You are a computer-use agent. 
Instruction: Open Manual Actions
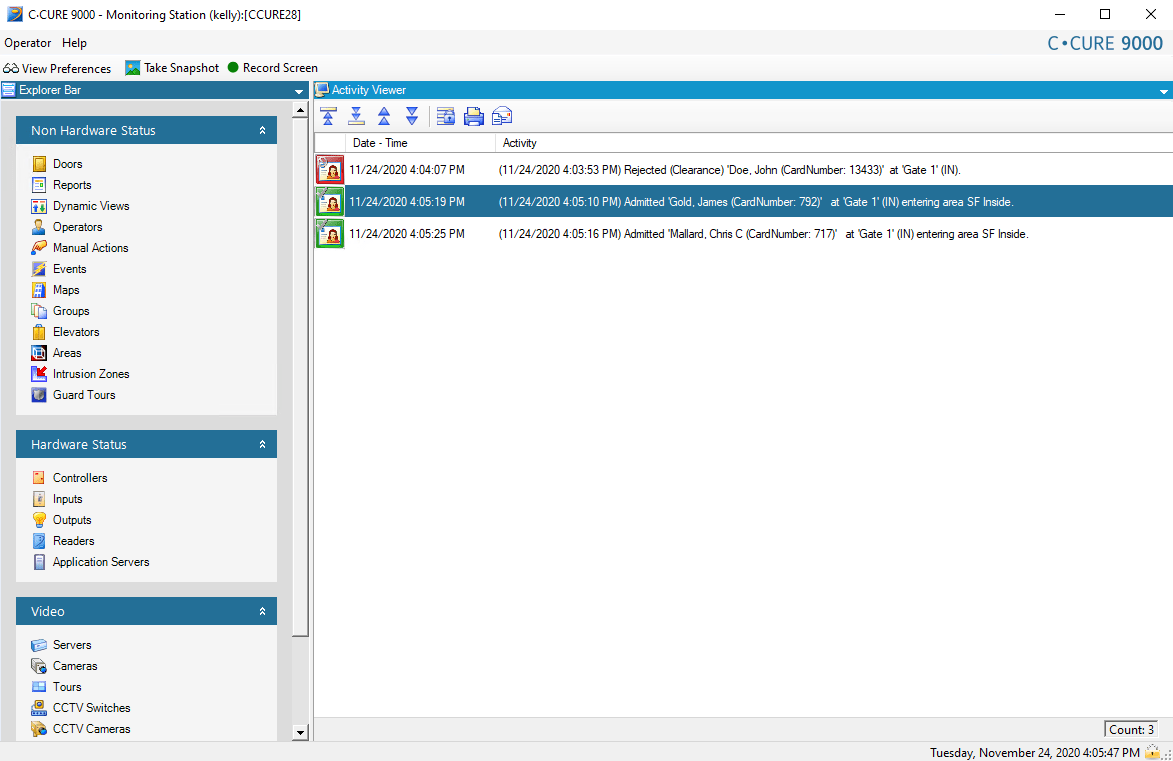pos(90,248)
